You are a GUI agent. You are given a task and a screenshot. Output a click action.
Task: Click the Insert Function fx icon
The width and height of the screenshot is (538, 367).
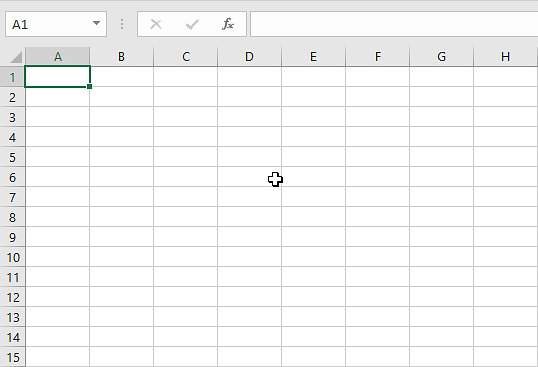[228, 24]
